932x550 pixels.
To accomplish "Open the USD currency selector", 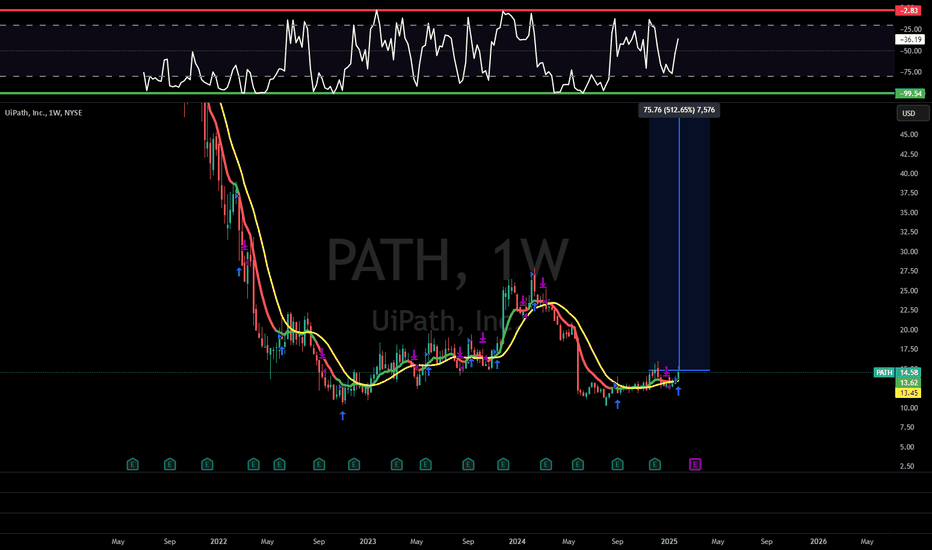I will click(x=912, y=113).
